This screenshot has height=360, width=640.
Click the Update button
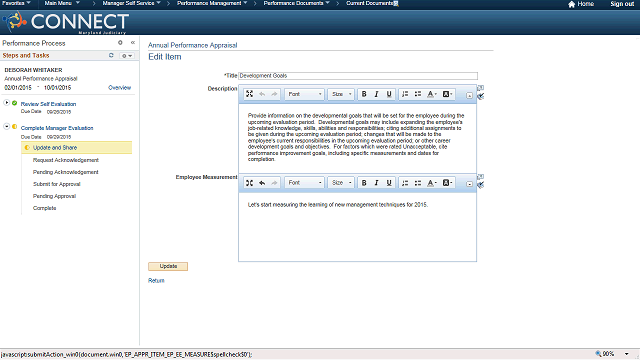click(168, 266)
